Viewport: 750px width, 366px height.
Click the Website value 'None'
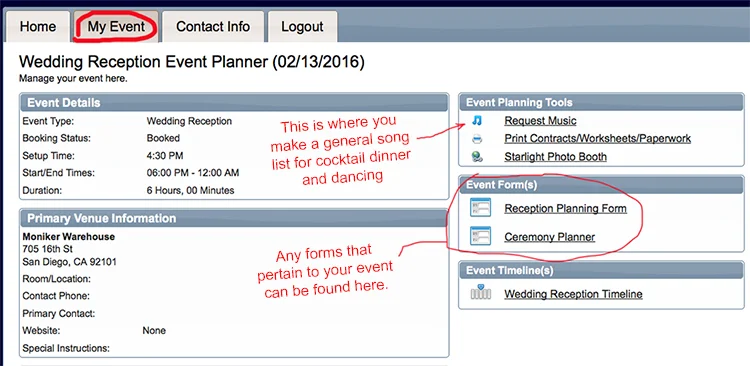154,331
